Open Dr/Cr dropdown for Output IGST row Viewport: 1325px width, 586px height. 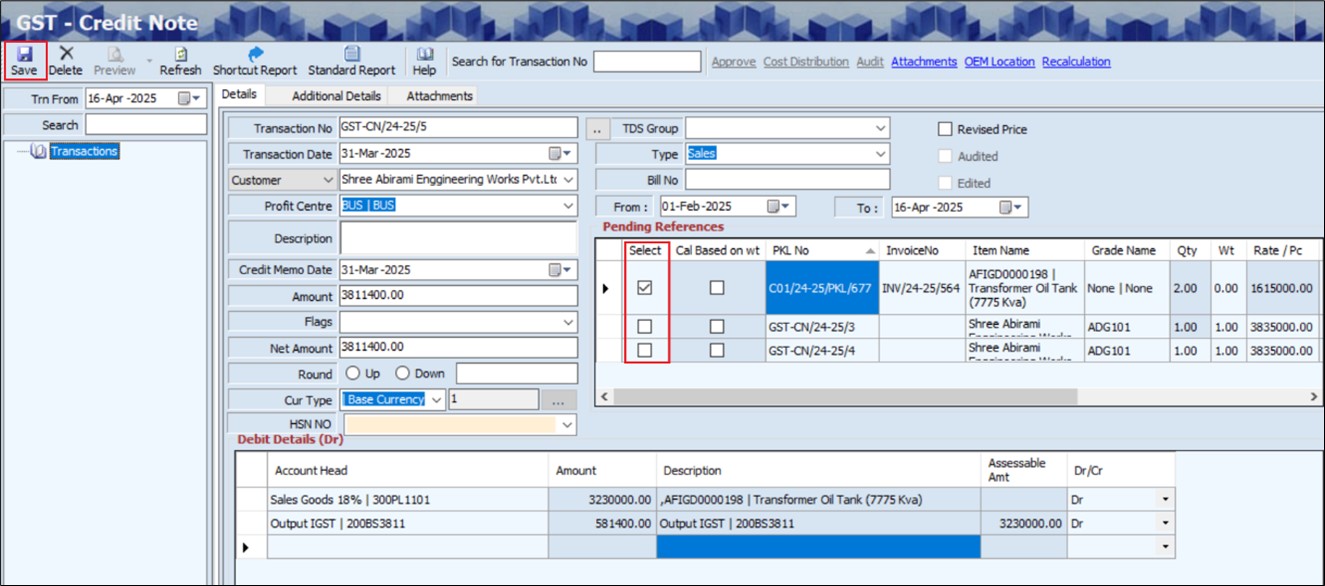(1166, 523)
